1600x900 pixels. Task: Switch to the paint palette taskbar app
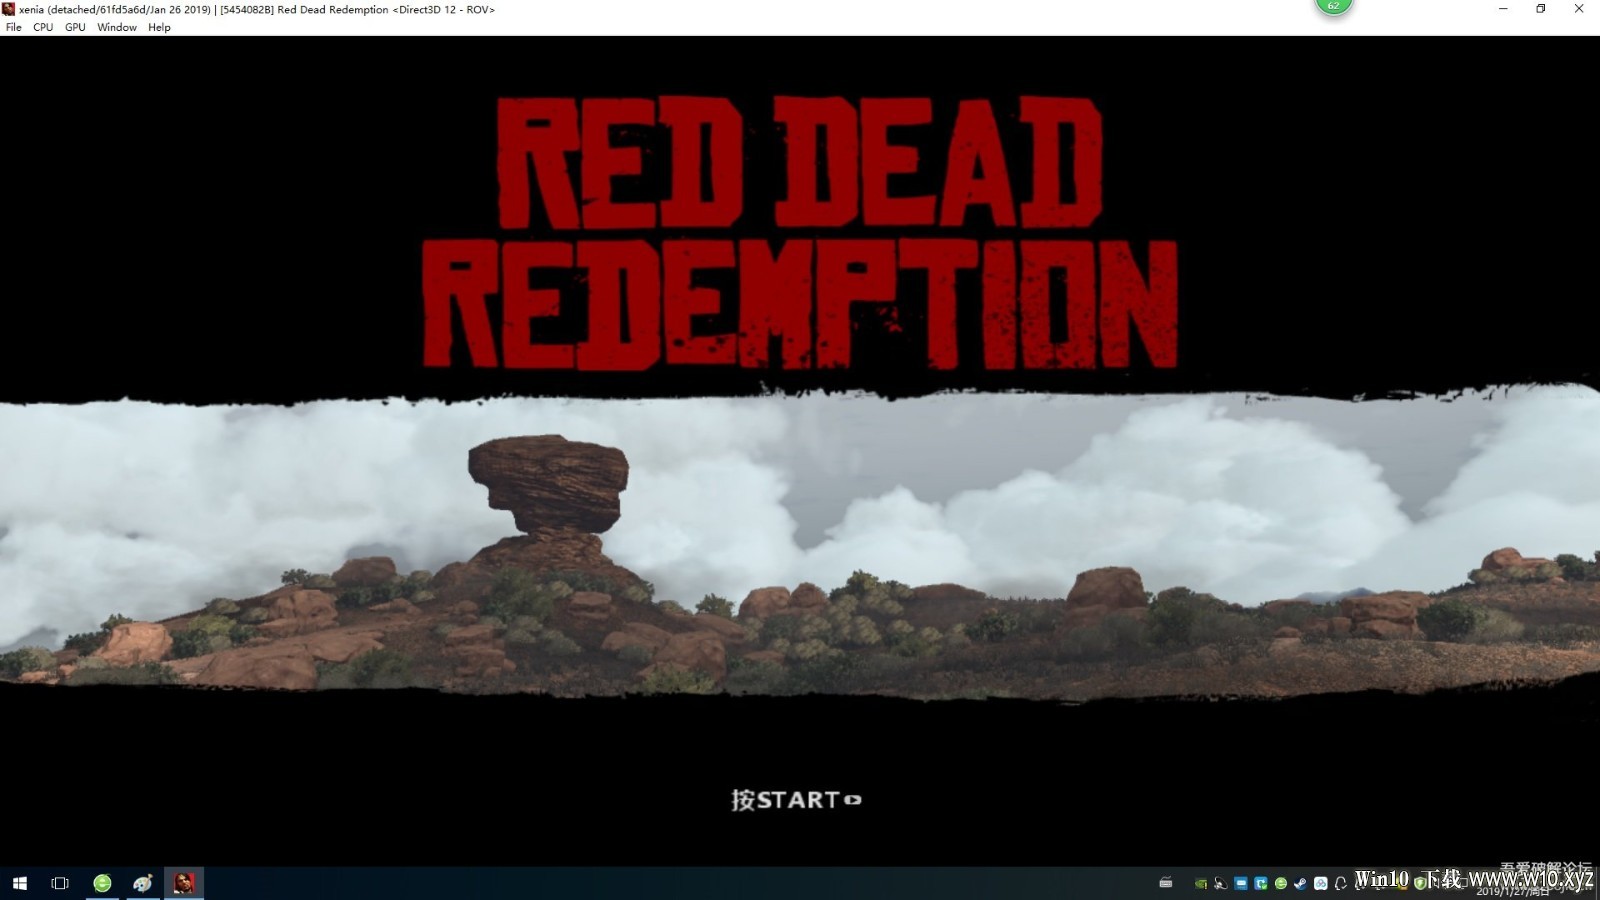coord(143,883)
